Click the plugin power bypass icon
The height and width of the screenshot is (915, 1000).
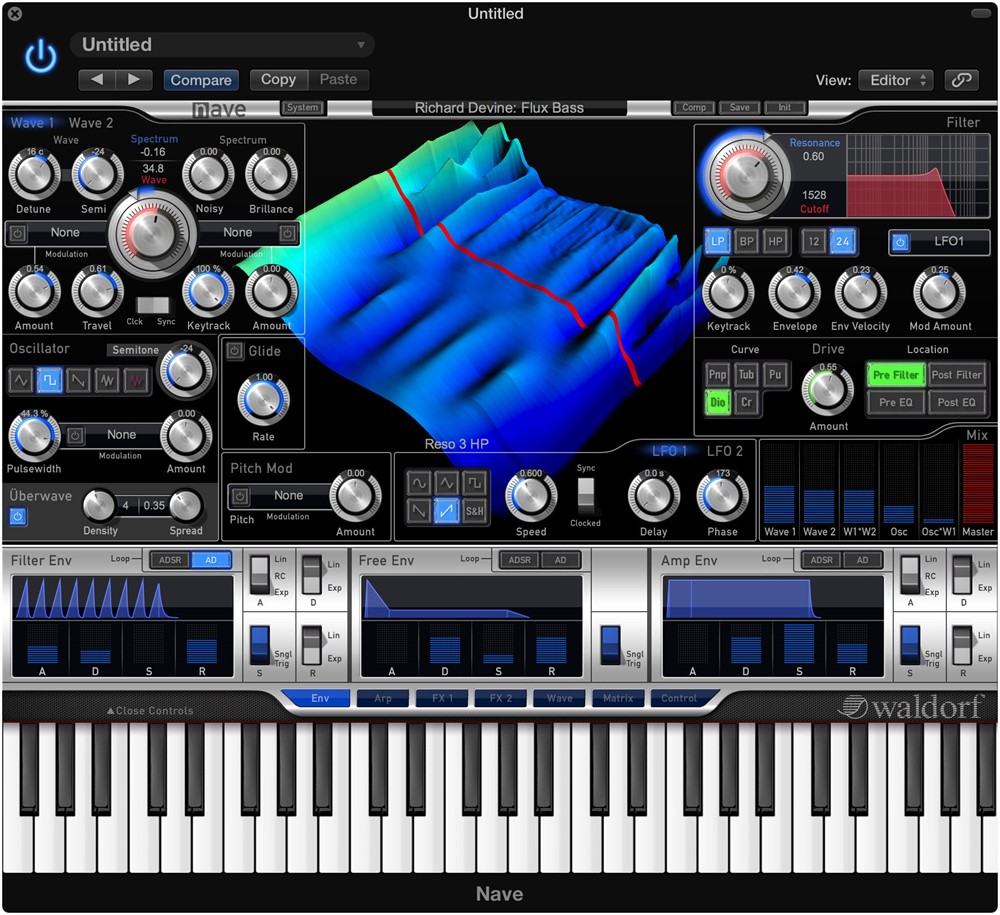[40, 57]
